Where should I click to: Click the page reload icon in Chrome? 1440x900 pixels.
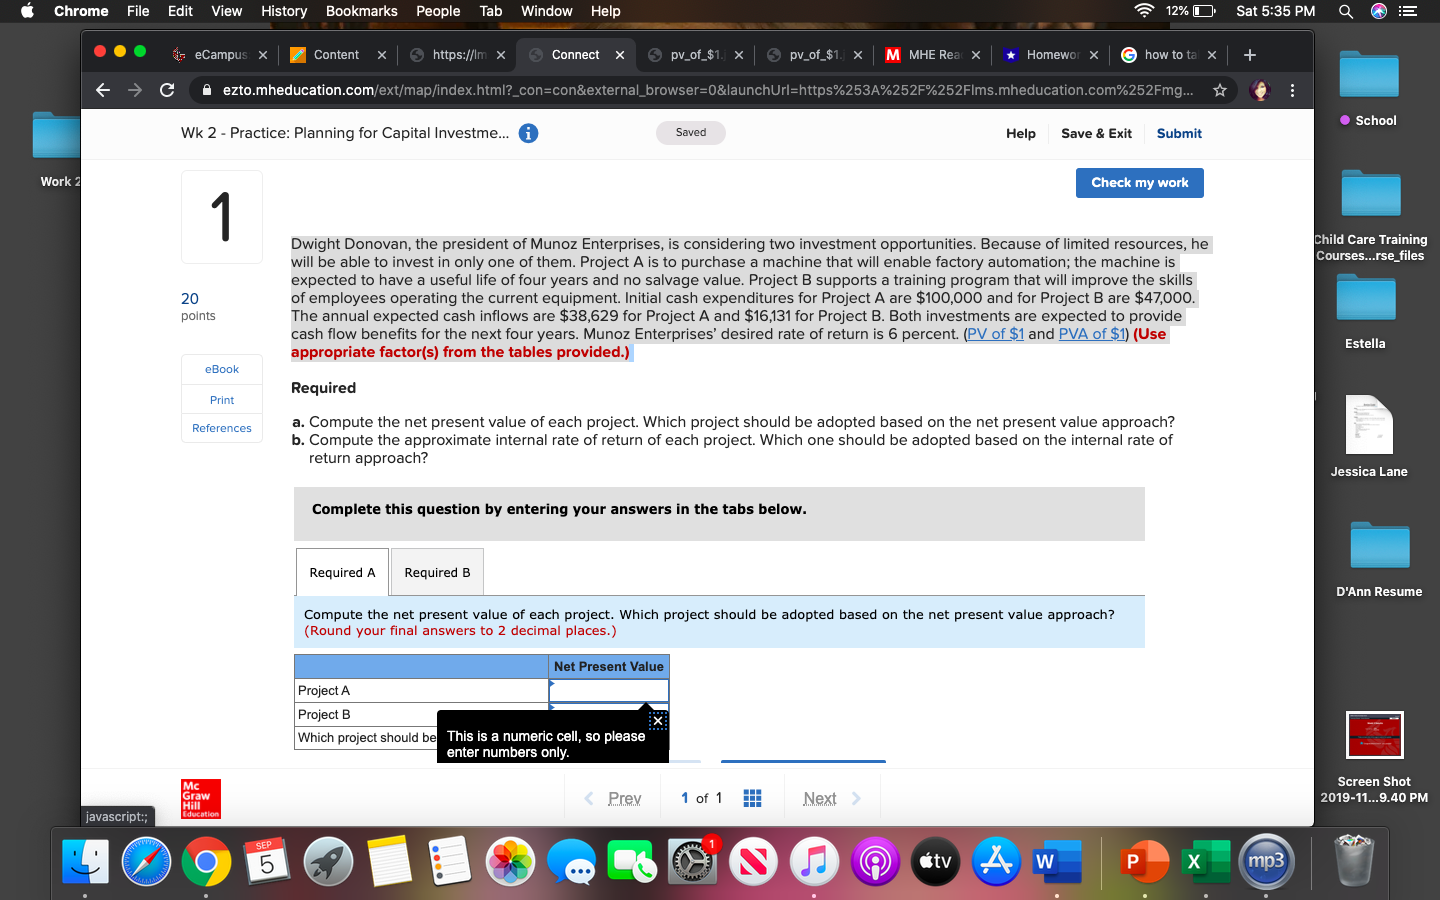[x=167, y=90]
